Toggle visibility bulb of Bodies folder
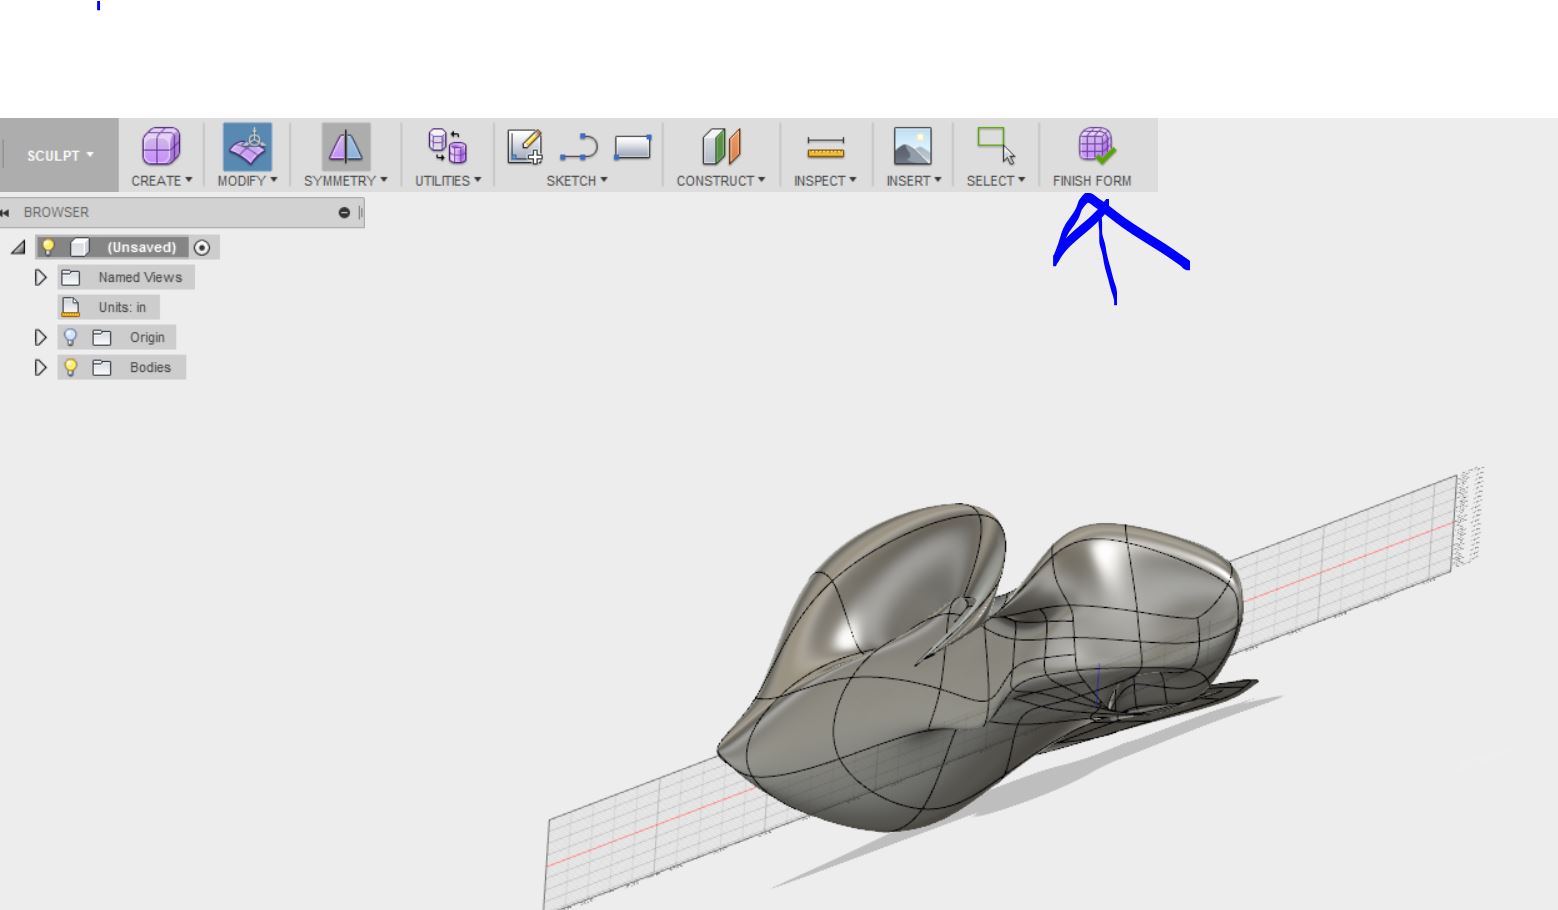 coord(70,367)
